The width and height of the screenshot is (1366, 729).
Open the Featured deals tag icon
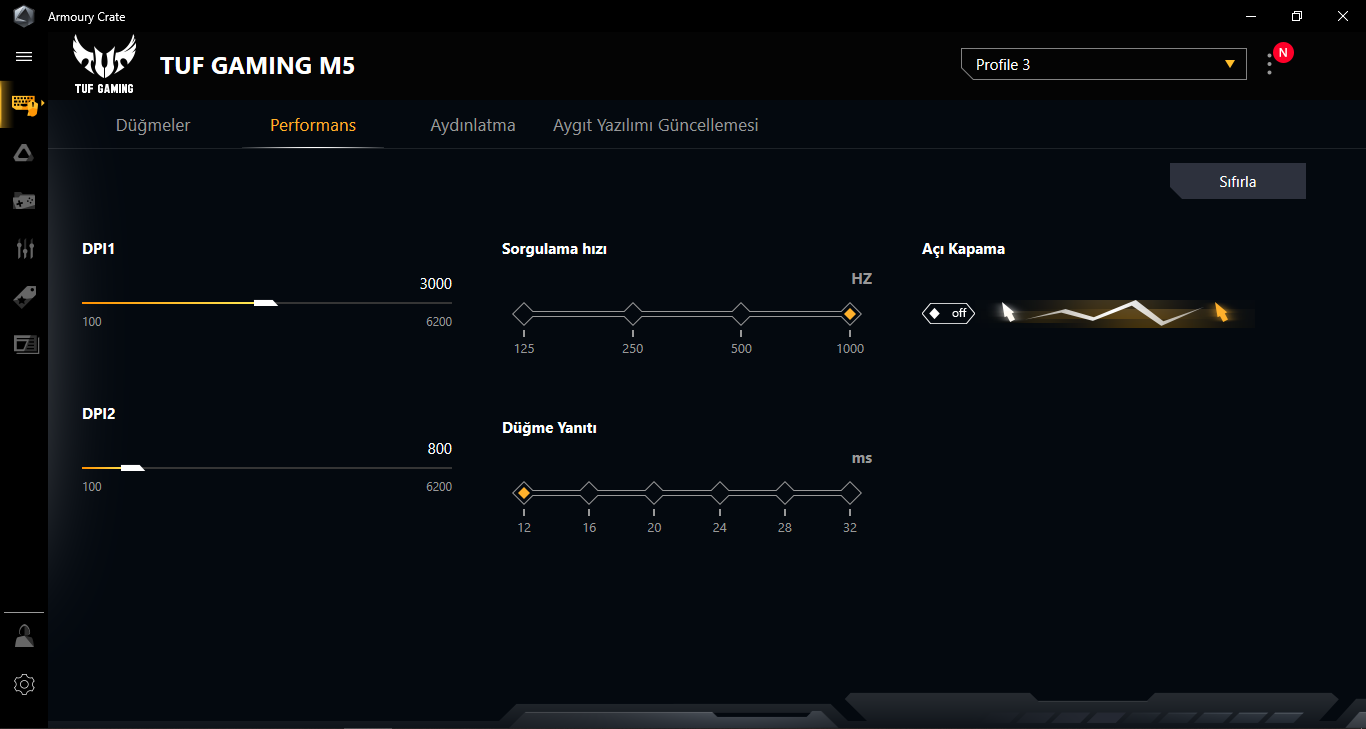coord(24,297)
